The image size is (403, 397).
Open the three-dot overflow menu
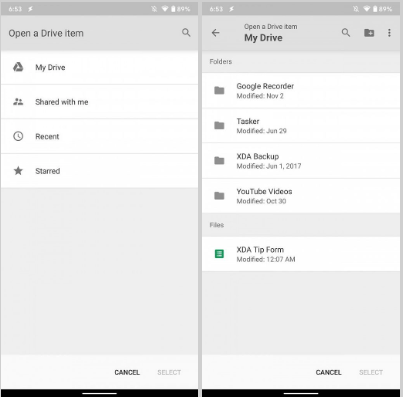(389, 33)
